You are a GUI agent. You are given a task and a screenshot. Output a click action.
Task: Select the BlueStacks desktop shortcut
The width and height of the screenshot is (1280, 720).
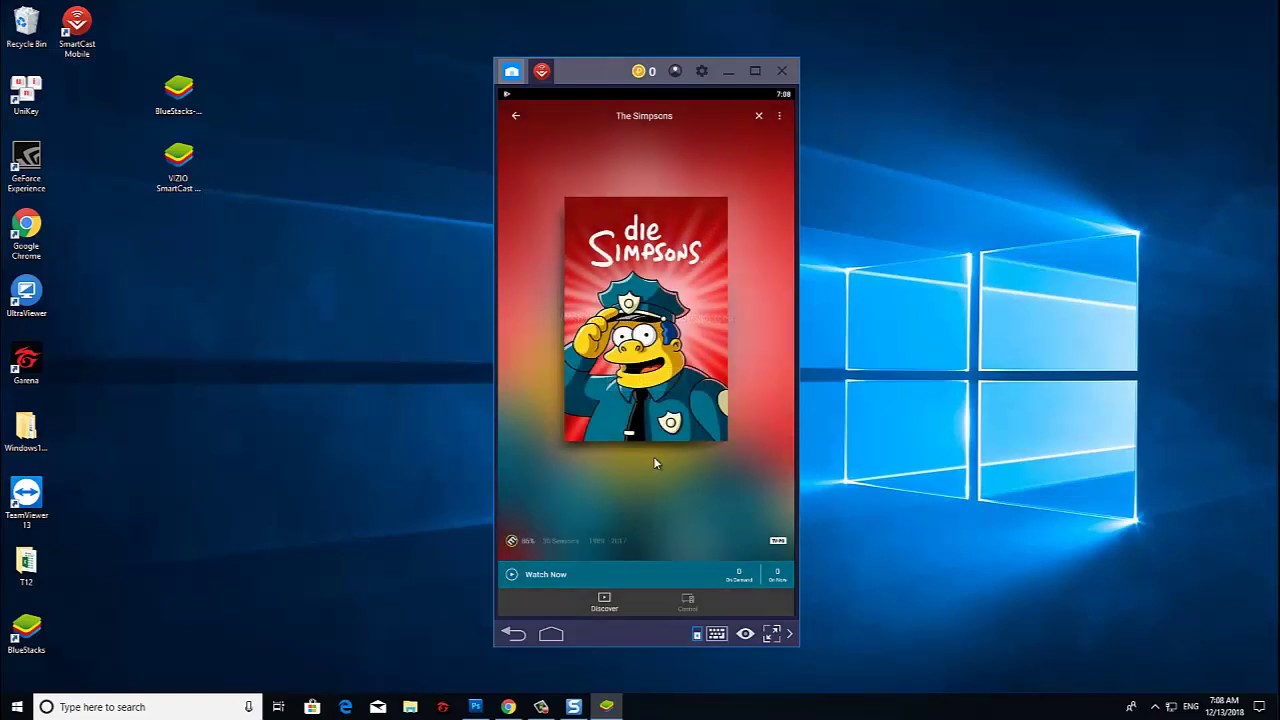click(26, 634)
